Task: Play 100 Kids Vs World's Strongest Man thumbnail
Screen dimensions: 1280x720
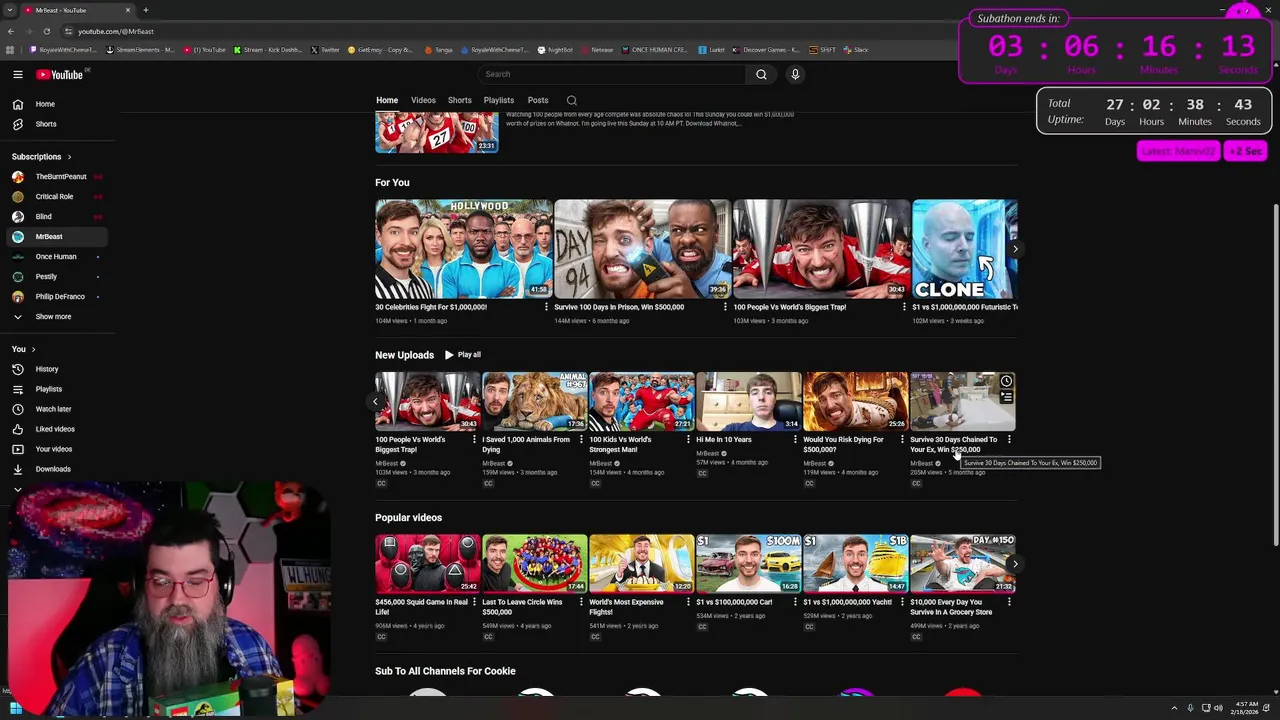Action: (642, 402)
